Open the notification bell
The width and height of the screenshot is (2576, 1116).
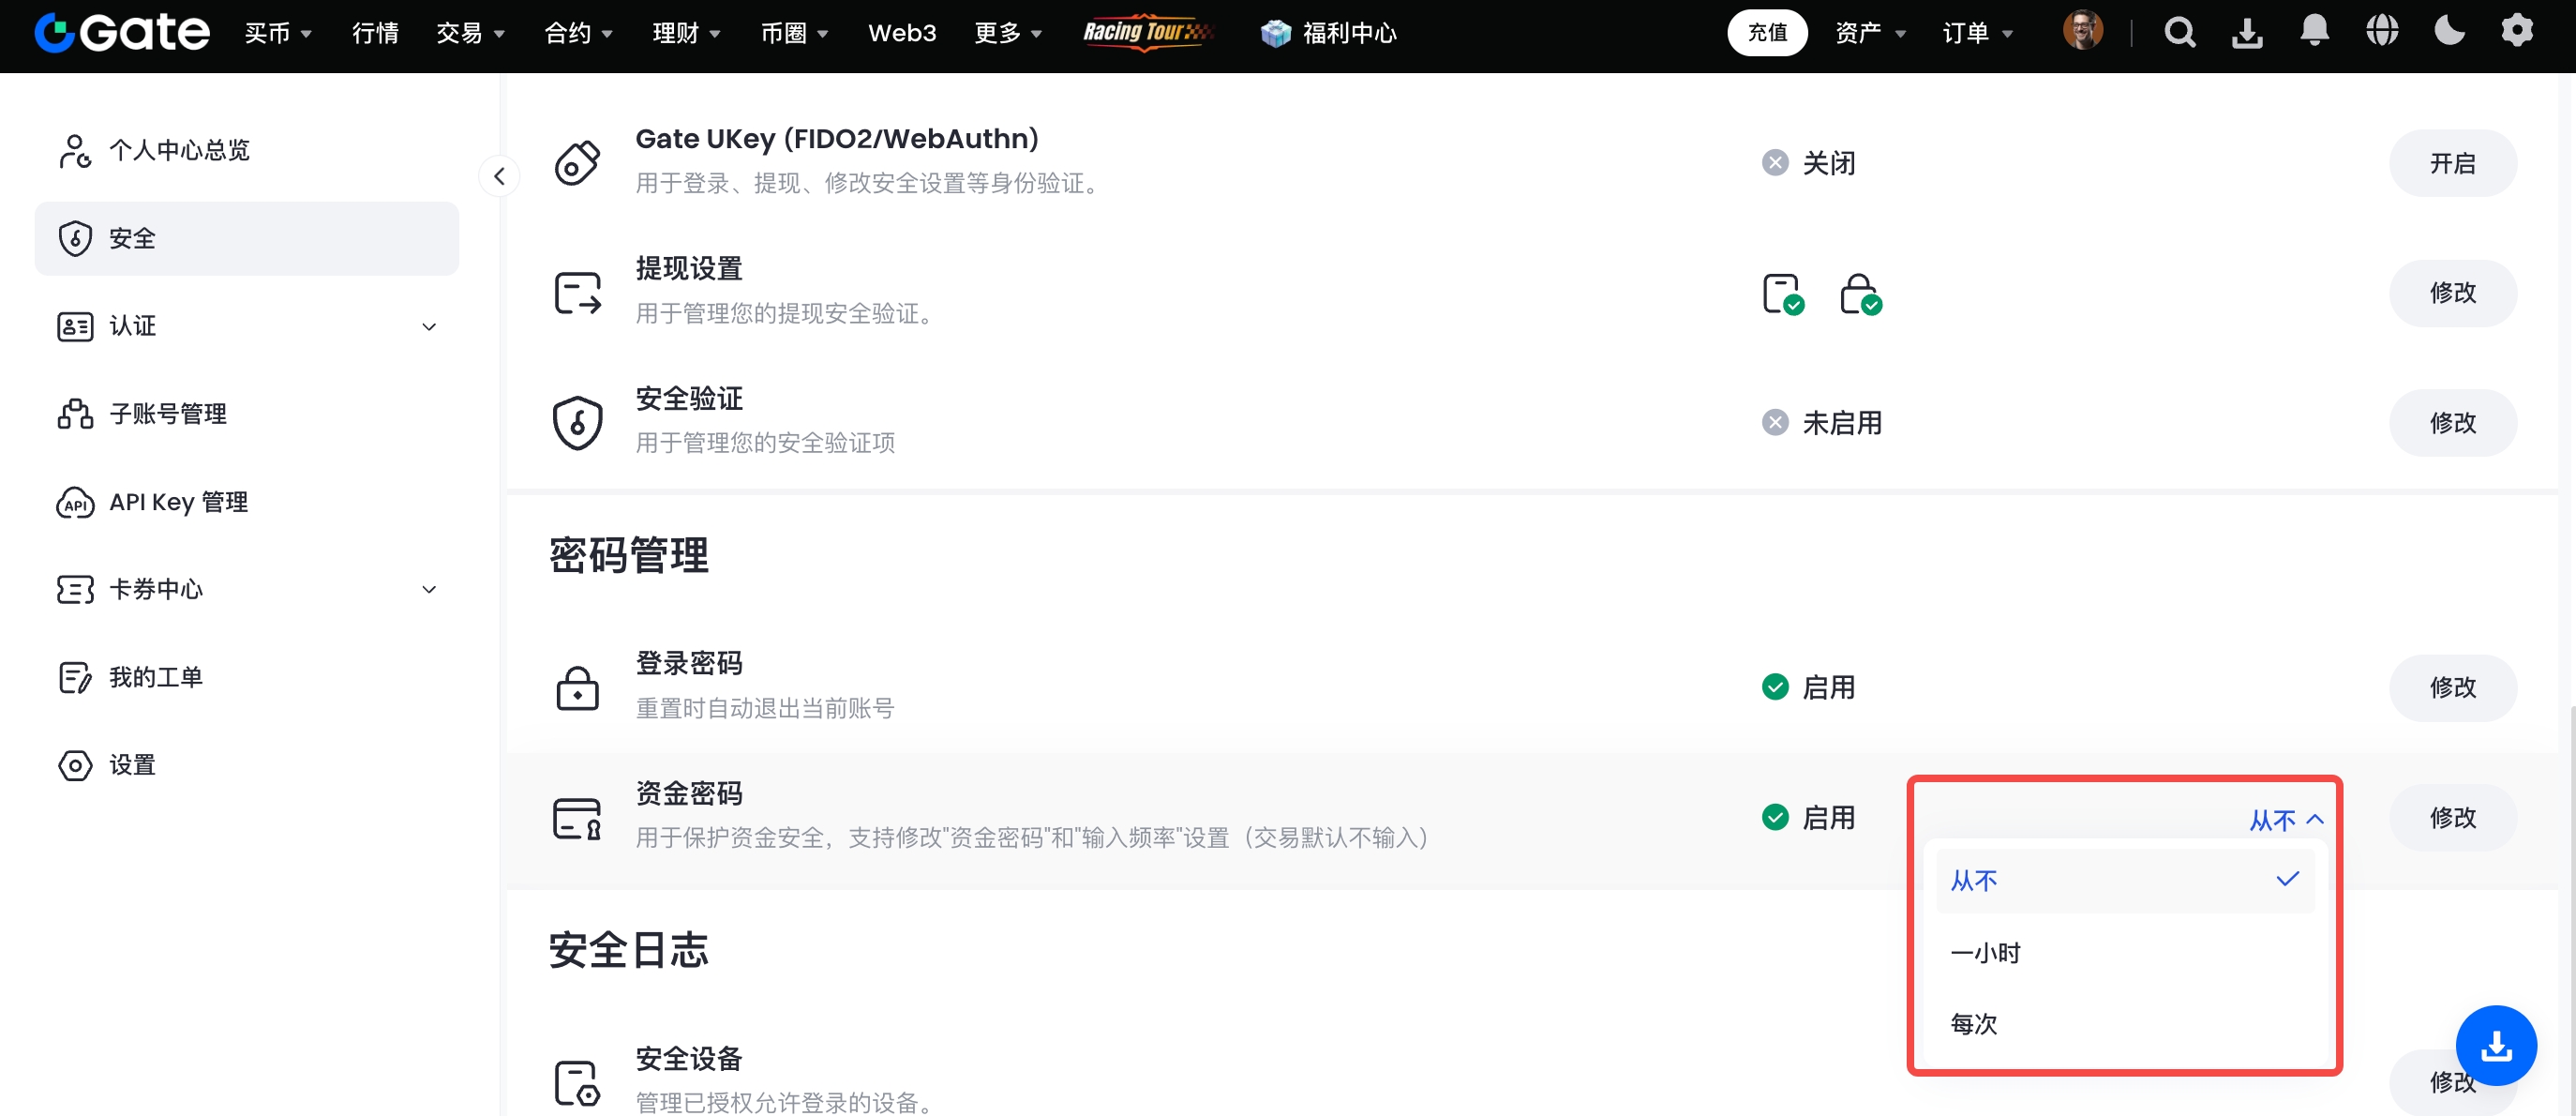click(2314, 32)
